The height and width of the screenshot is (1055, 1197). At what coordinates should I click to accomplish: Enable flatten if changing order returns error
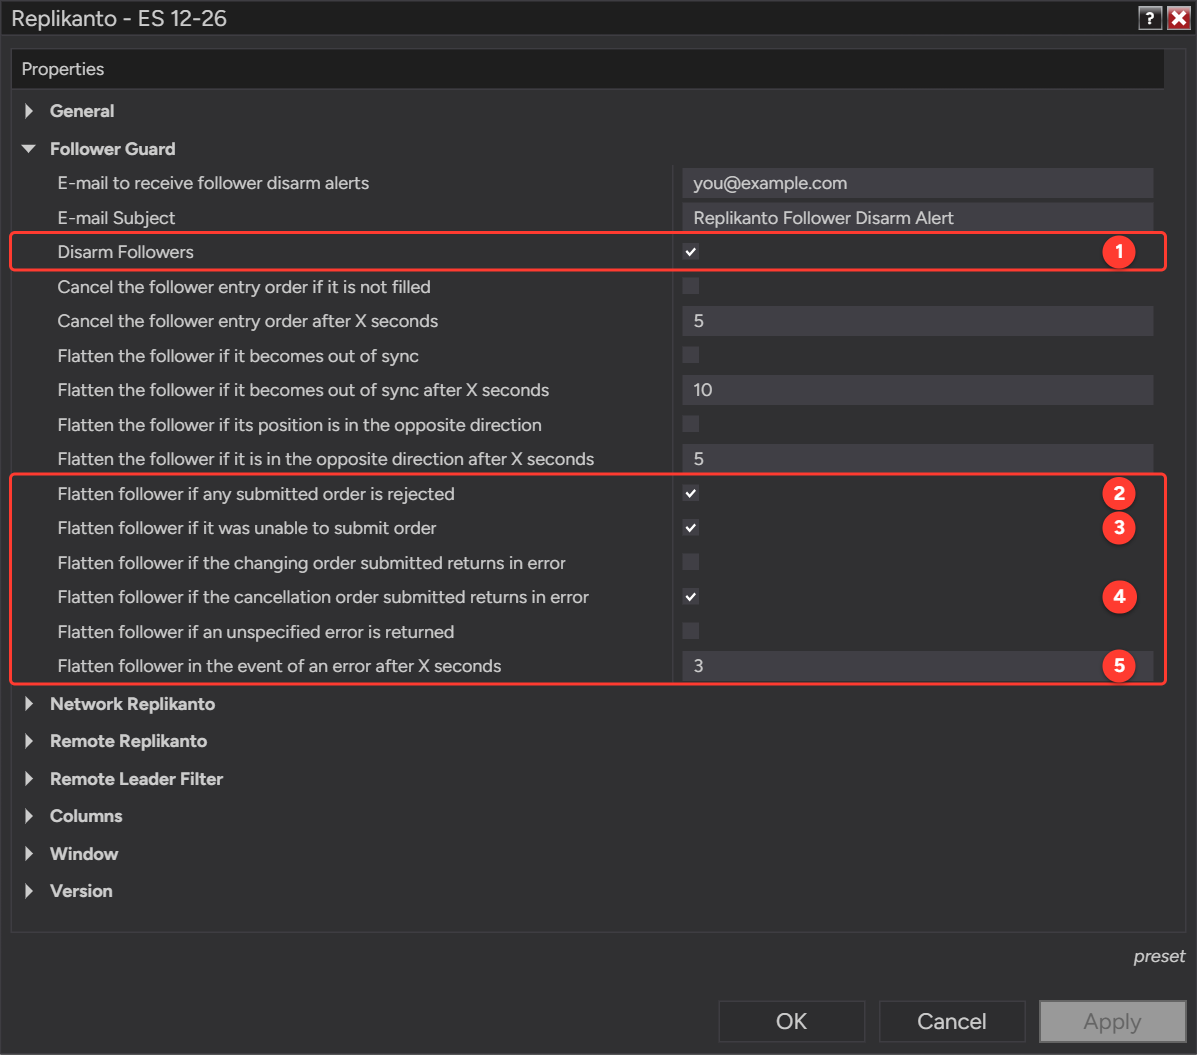(691, 562)
